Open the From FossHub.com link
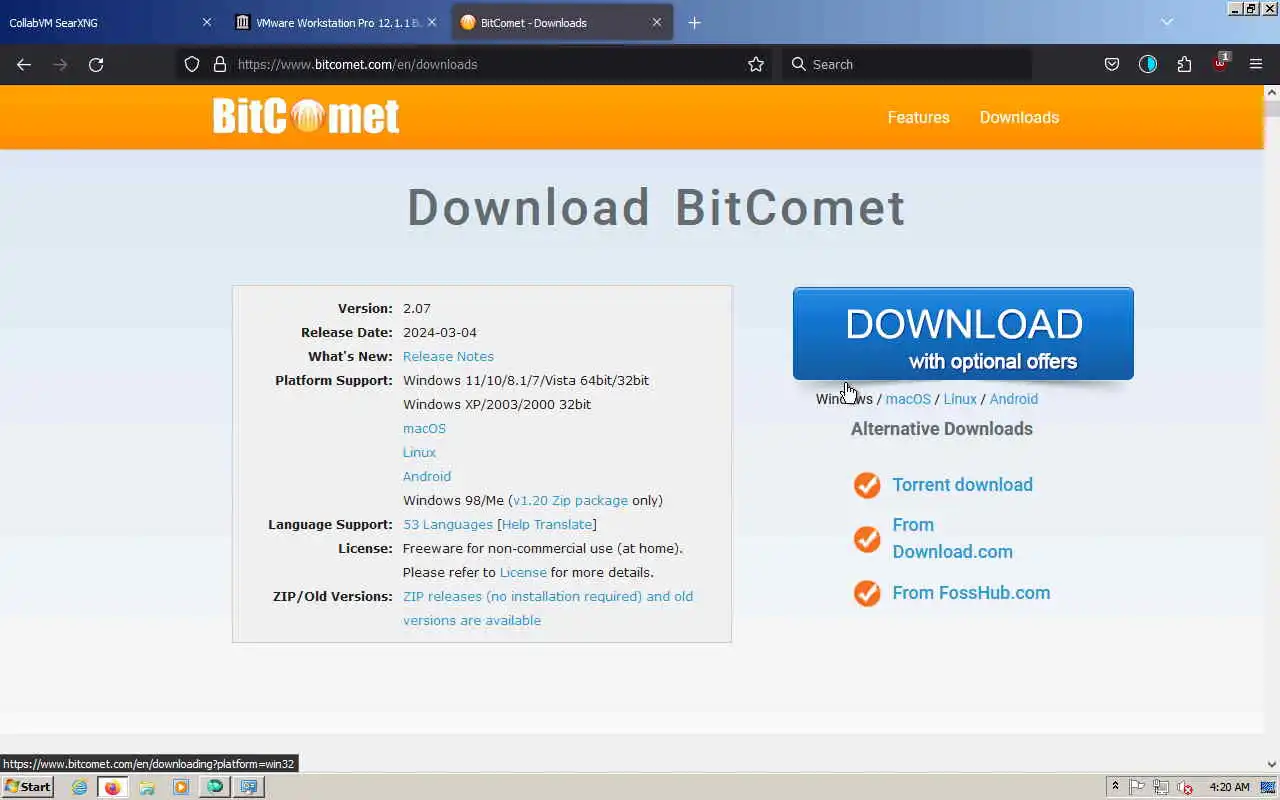The height and width of the screenshot is (800, 1280). 971,593
